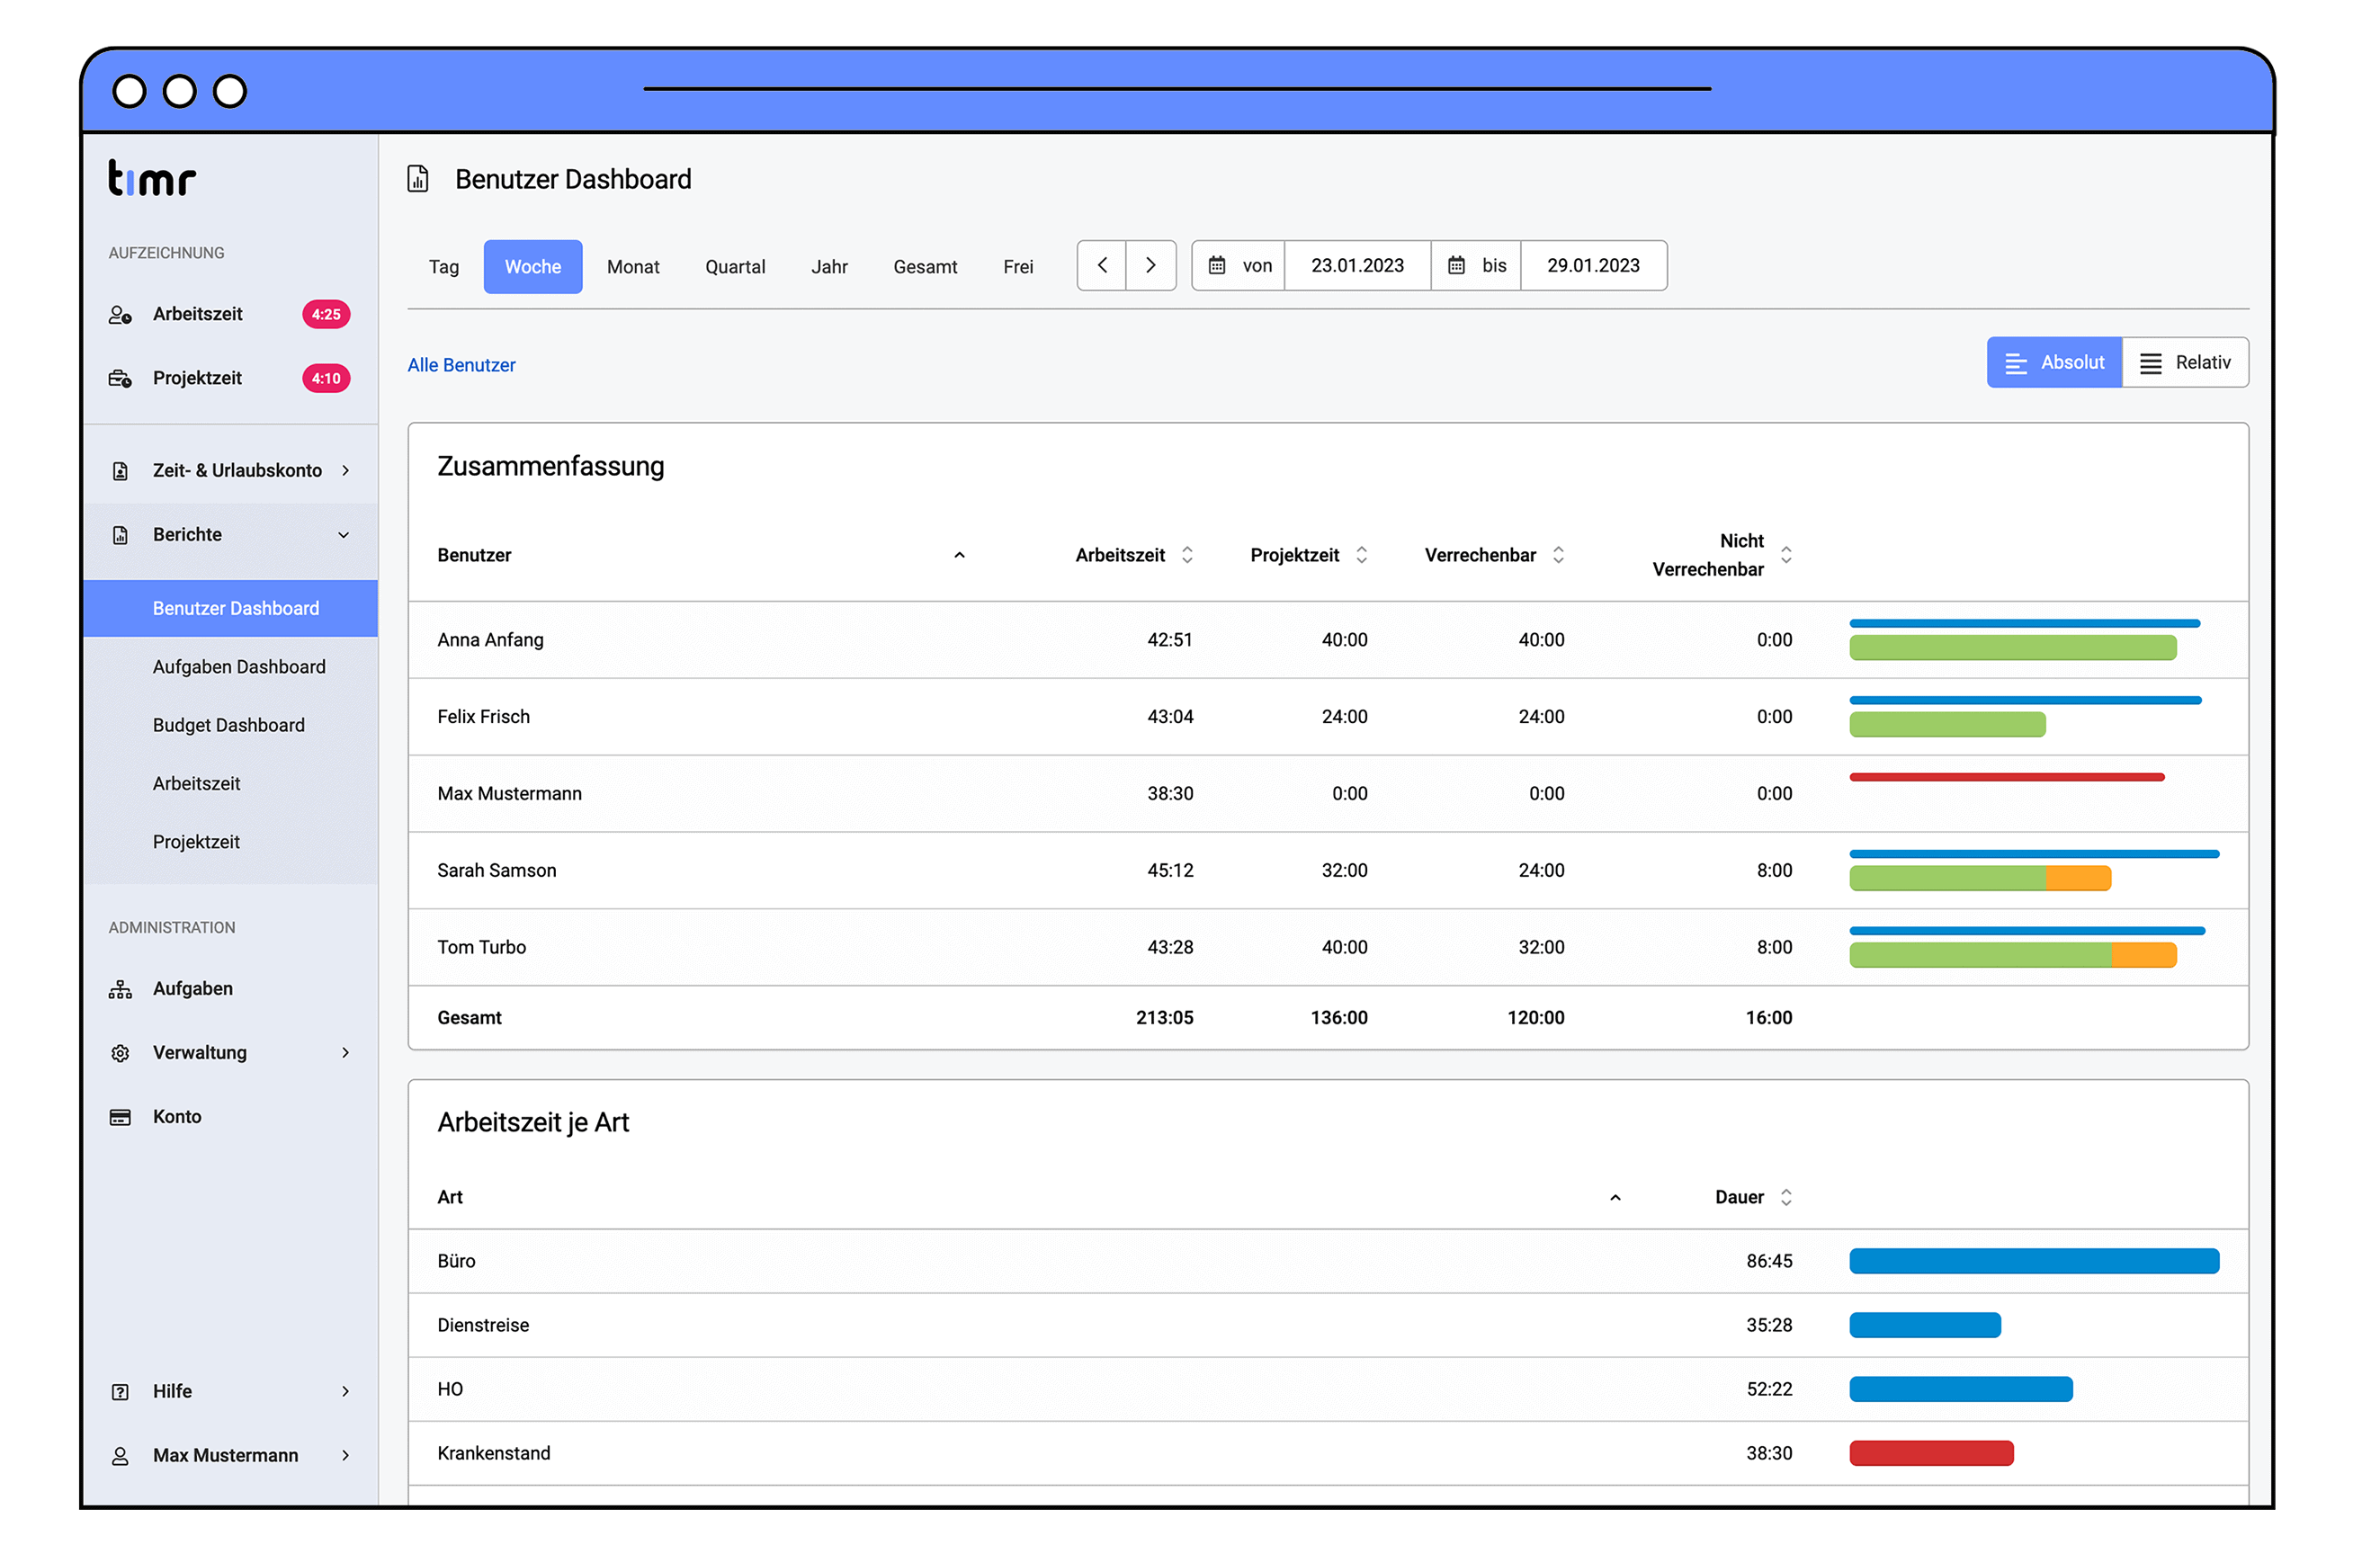This screenshot has width=2380, height=1554.
Task: Click the Hilfe question mark icon
Action: click(x=120, y=1393)
